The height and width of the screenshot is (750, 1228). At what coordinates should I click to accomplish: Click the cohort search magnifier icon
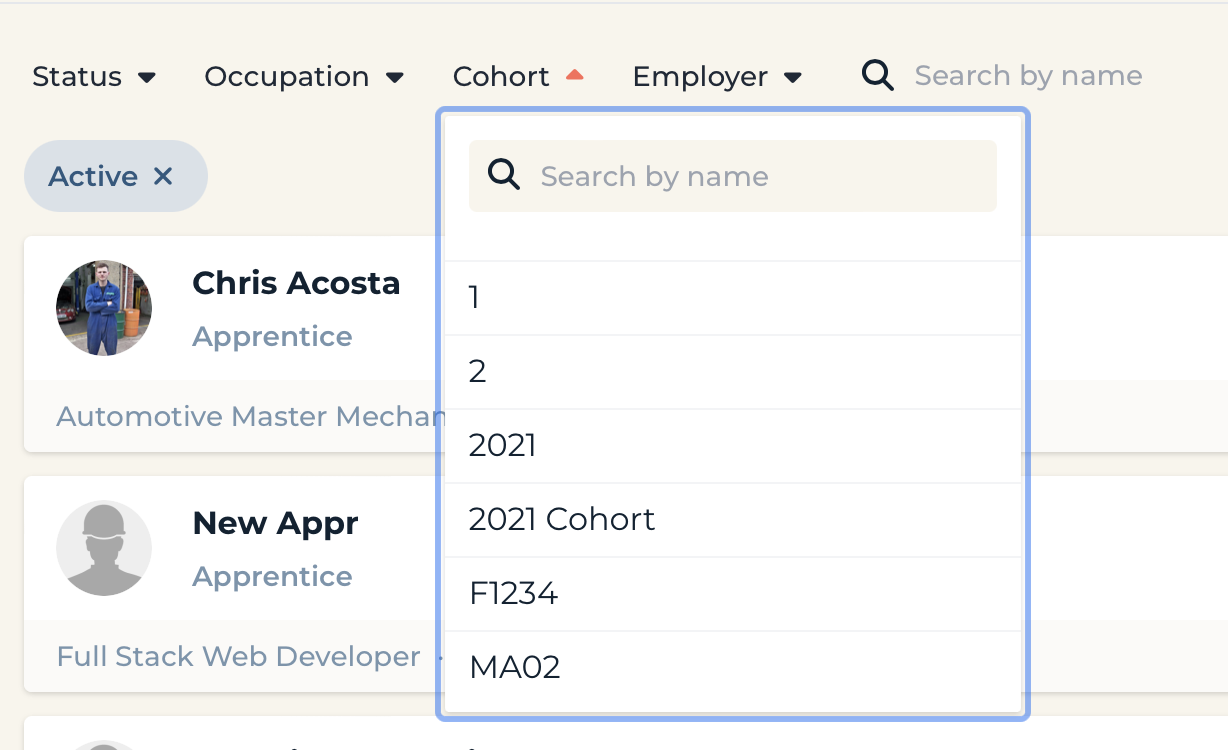click(504, 176)
